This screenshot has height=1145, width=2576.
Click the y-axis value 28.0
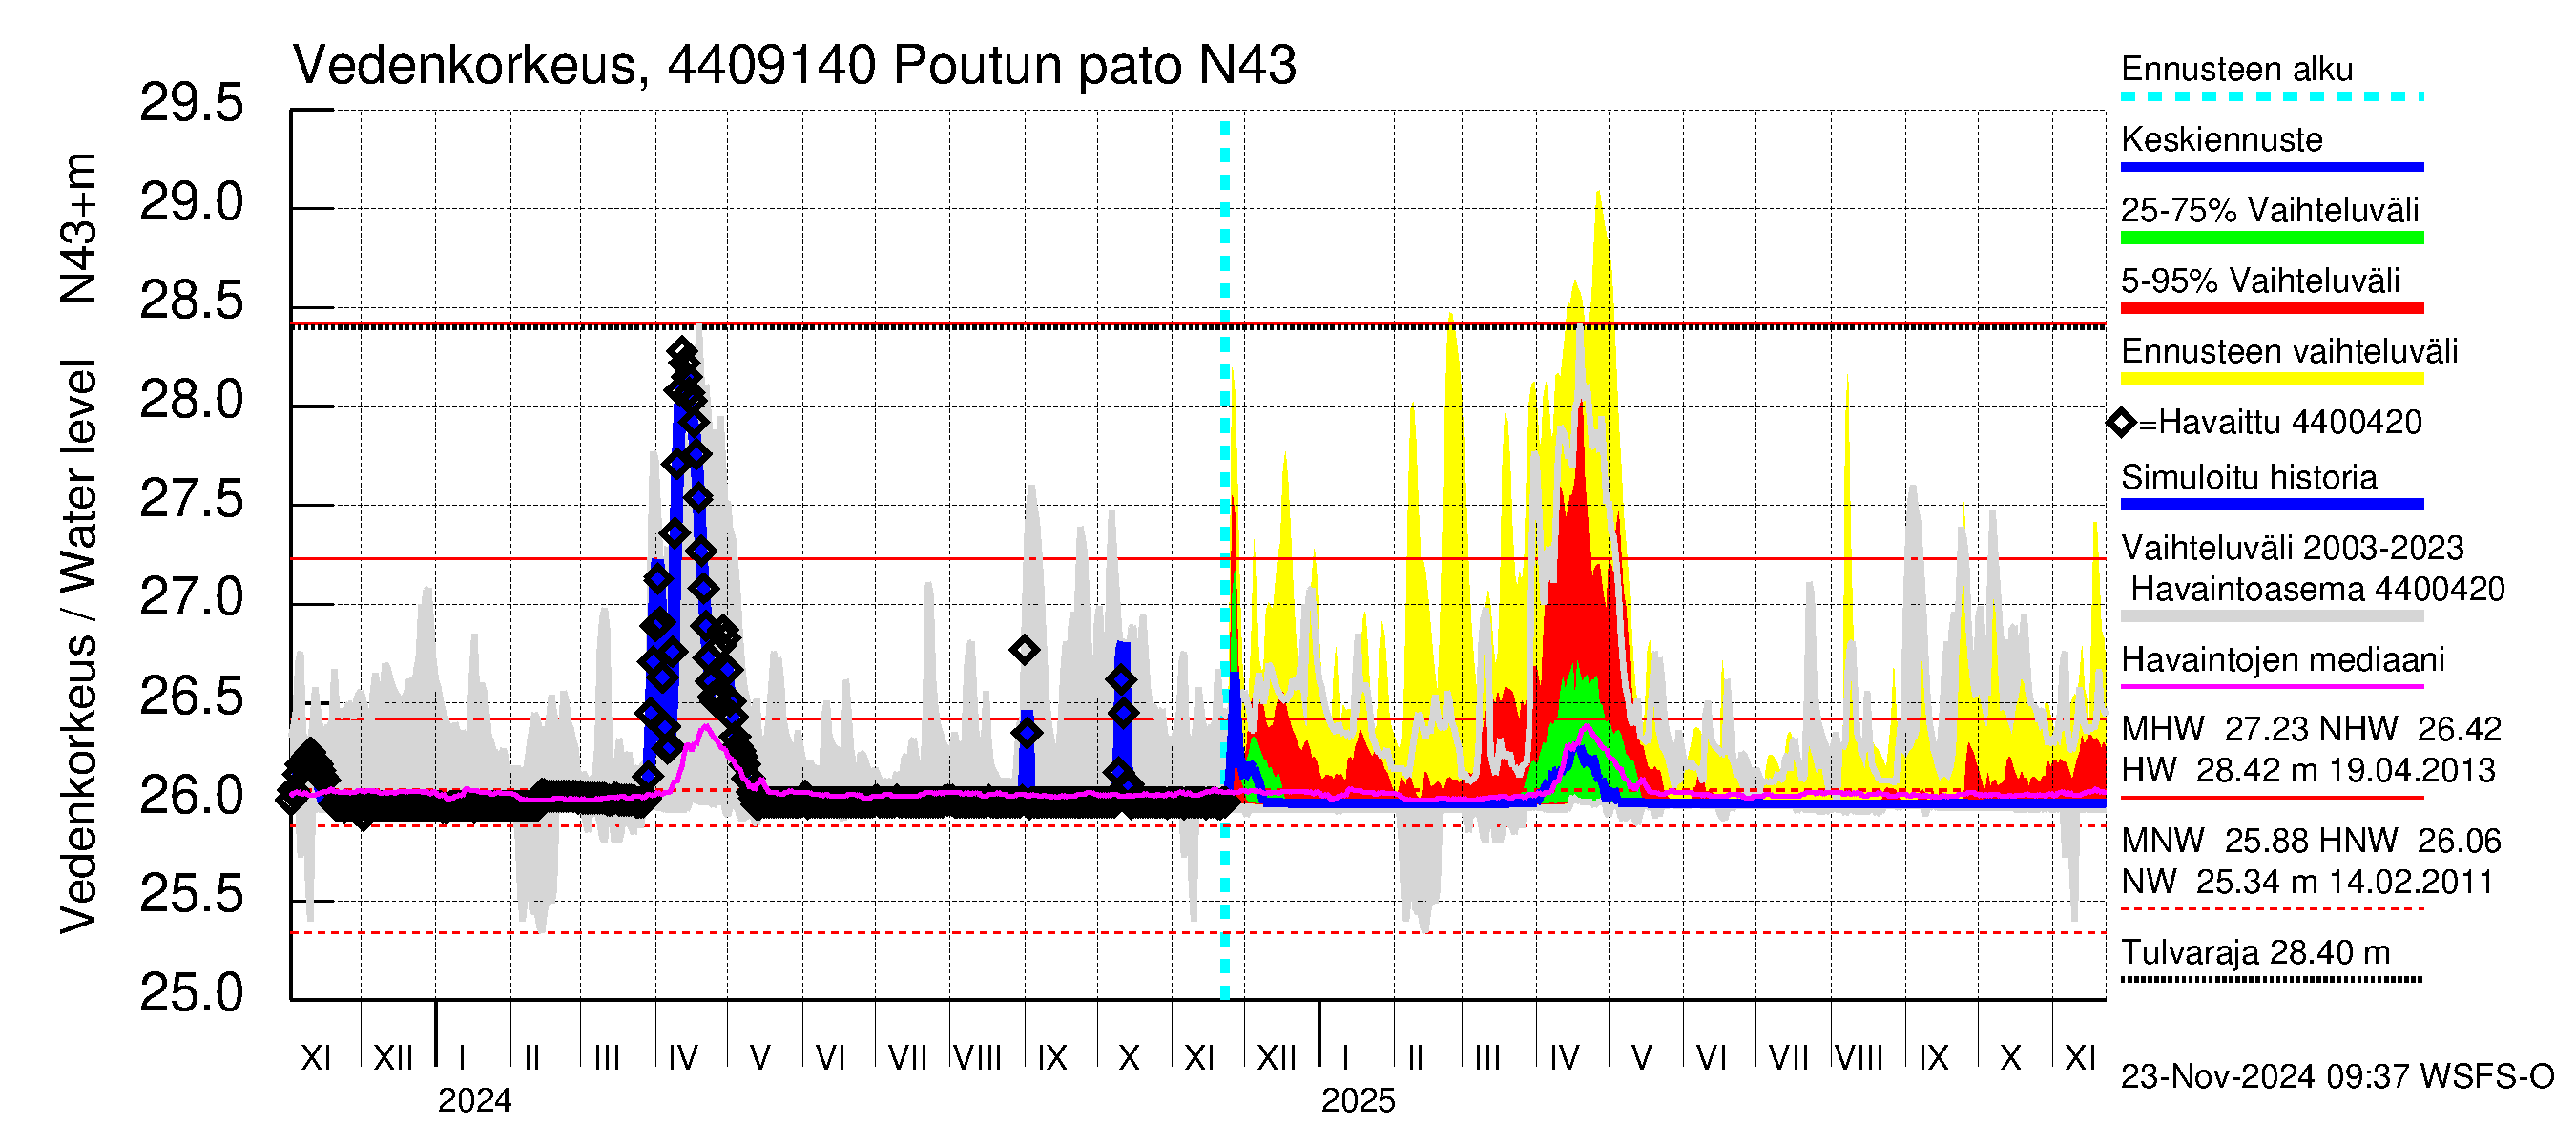191,400
